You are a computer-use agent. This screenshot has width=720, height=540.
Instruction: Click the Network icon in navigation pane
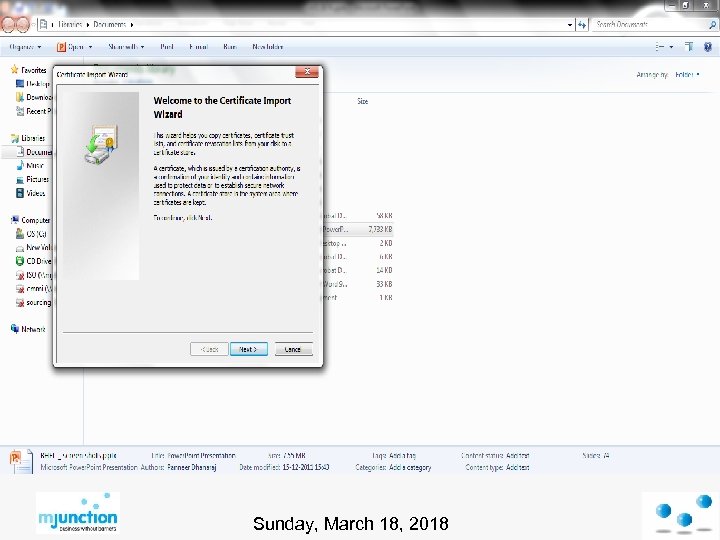(x=15, y=329)
